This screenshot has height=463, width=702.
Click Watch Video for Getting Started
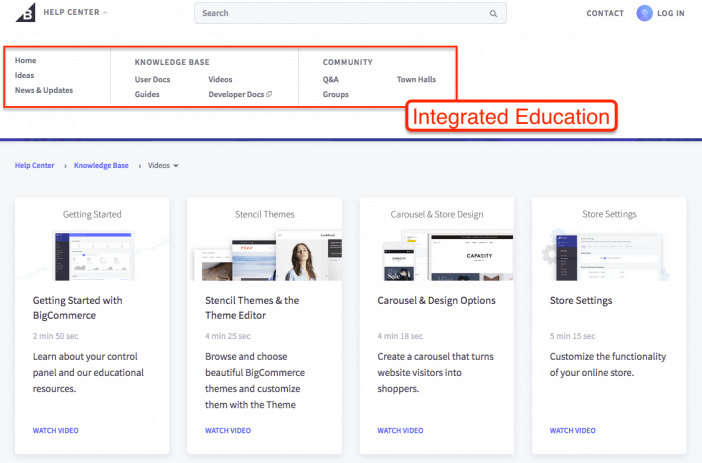tap(56, 430)
